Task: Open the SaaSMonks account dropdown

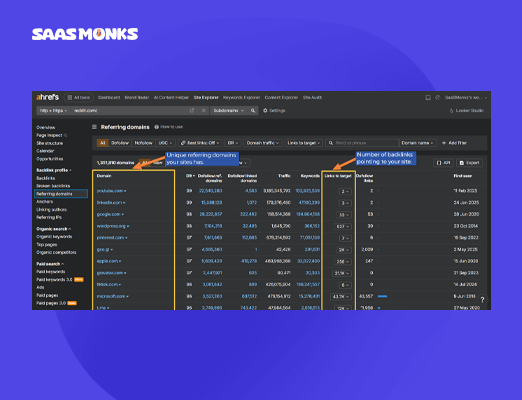Action: [466, 97]
